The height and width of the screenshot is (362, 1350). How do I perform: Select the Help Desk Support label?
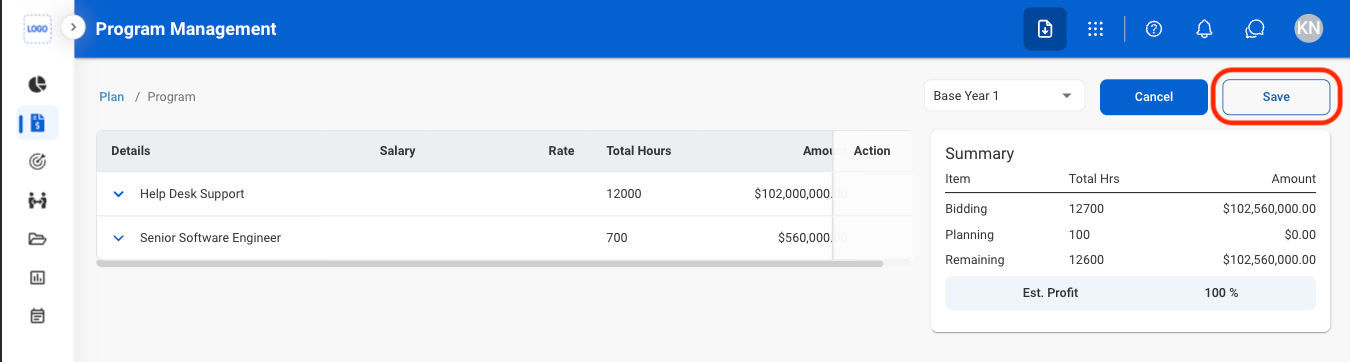(x=192, y=194)
